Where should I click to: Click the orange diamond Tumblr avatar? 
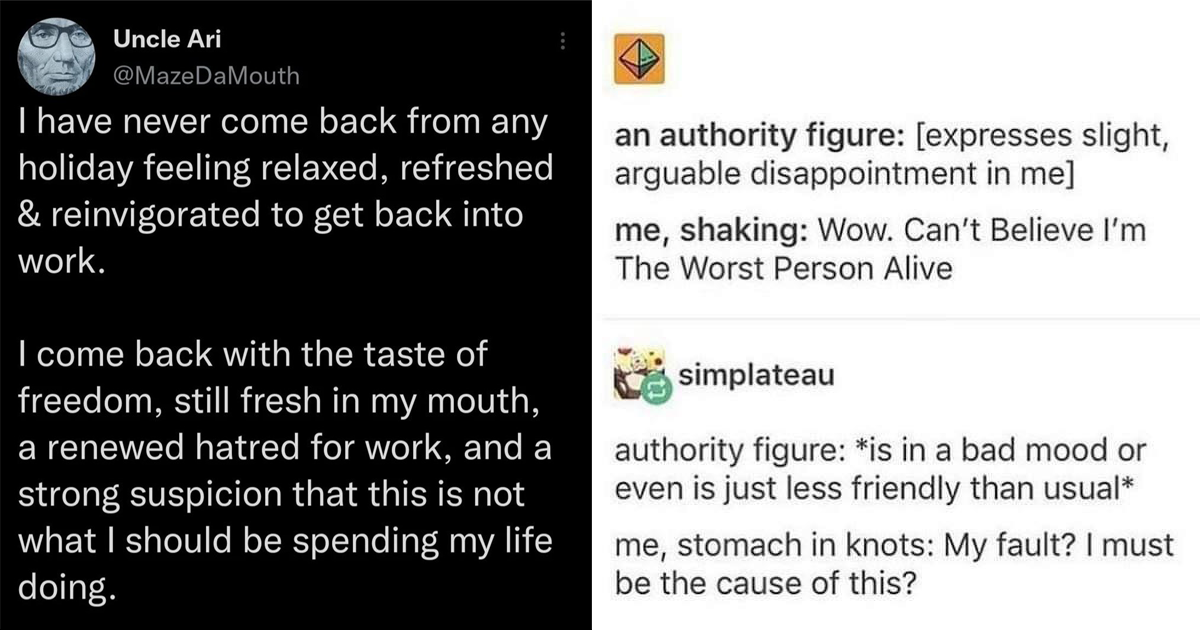point(639,64)
